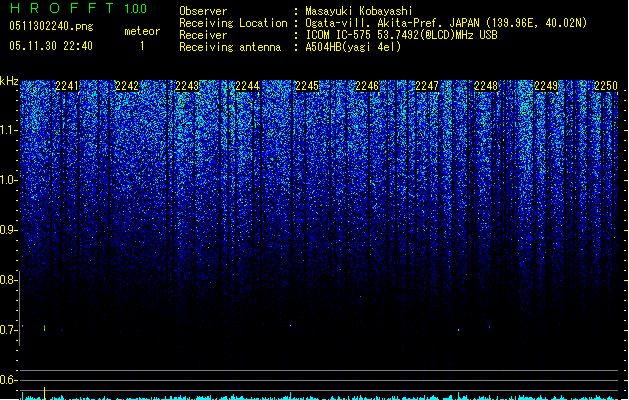Click the Observer field label

203,11
